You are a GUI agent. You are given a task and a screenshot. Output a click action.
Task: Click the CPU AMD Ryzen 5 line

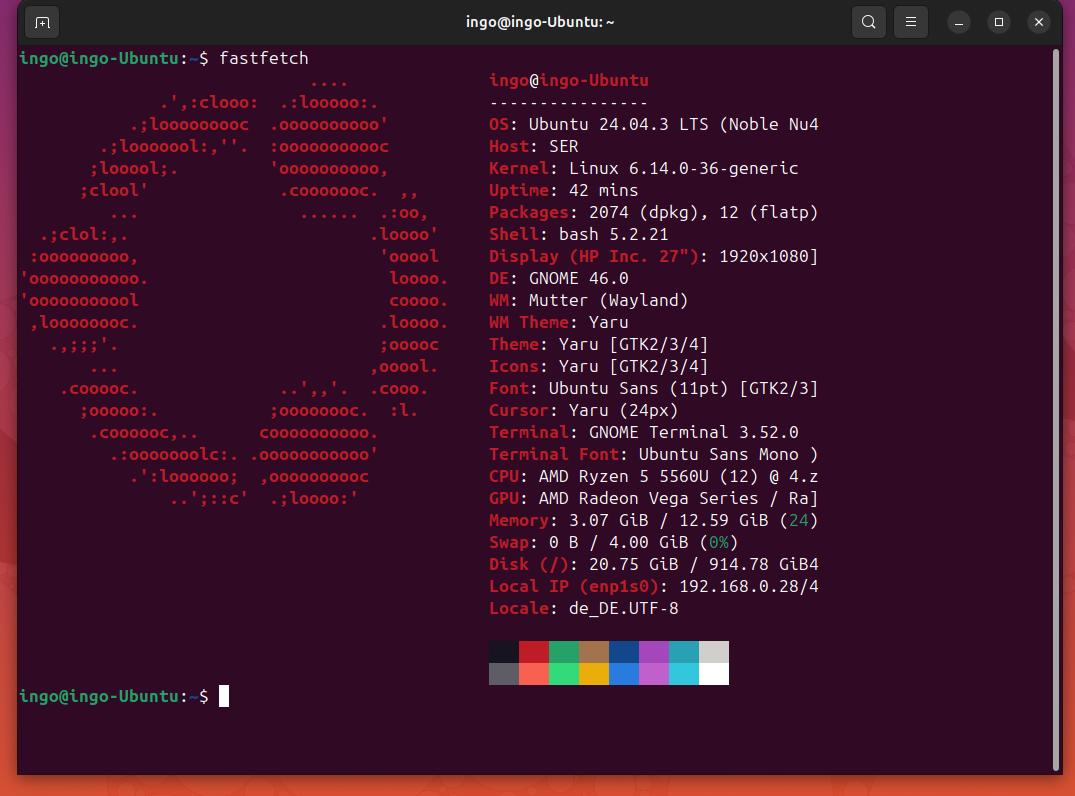[x=653, y=476]
